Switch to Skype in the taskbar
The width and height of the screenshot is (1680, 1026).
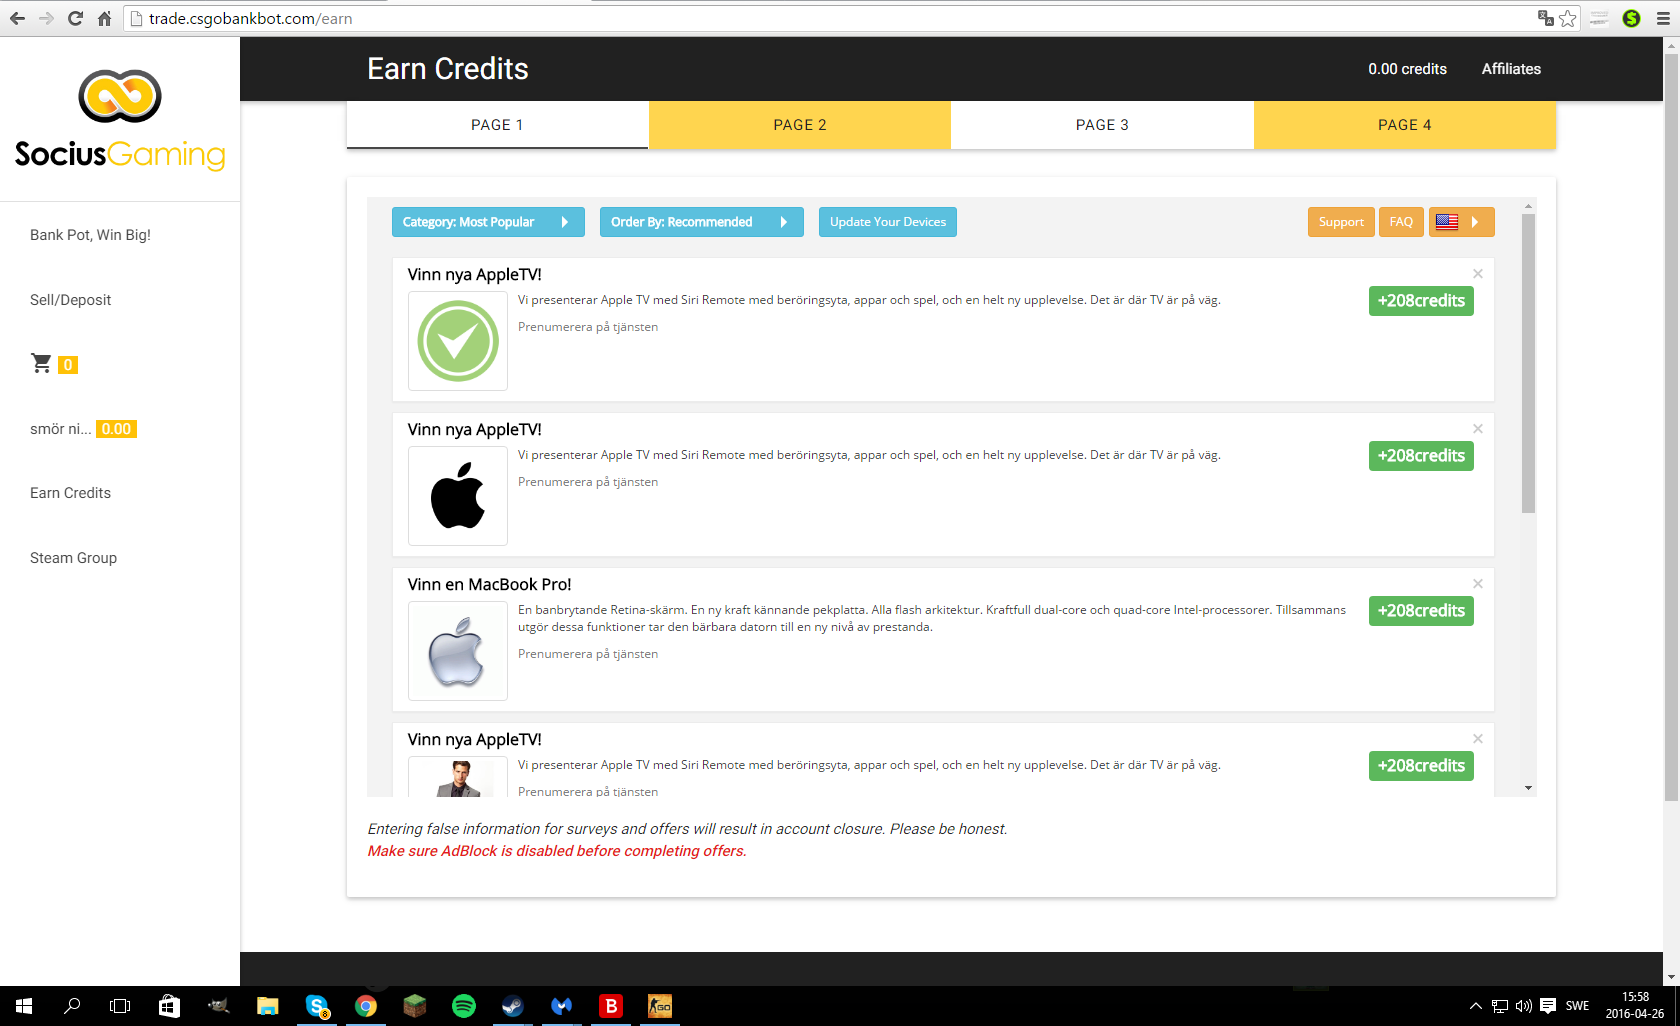click(x=317, y=1006)
